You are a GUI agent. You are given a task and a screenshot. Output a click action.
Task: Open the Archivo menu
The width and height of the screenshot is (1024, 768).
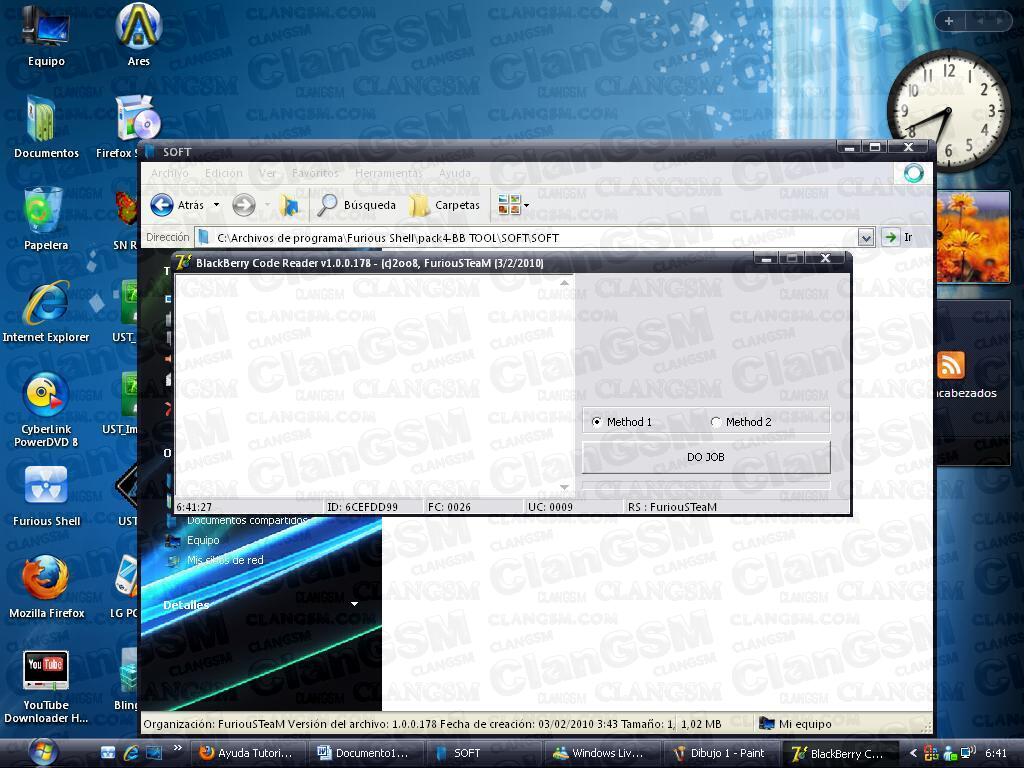[x=170, y=173]
